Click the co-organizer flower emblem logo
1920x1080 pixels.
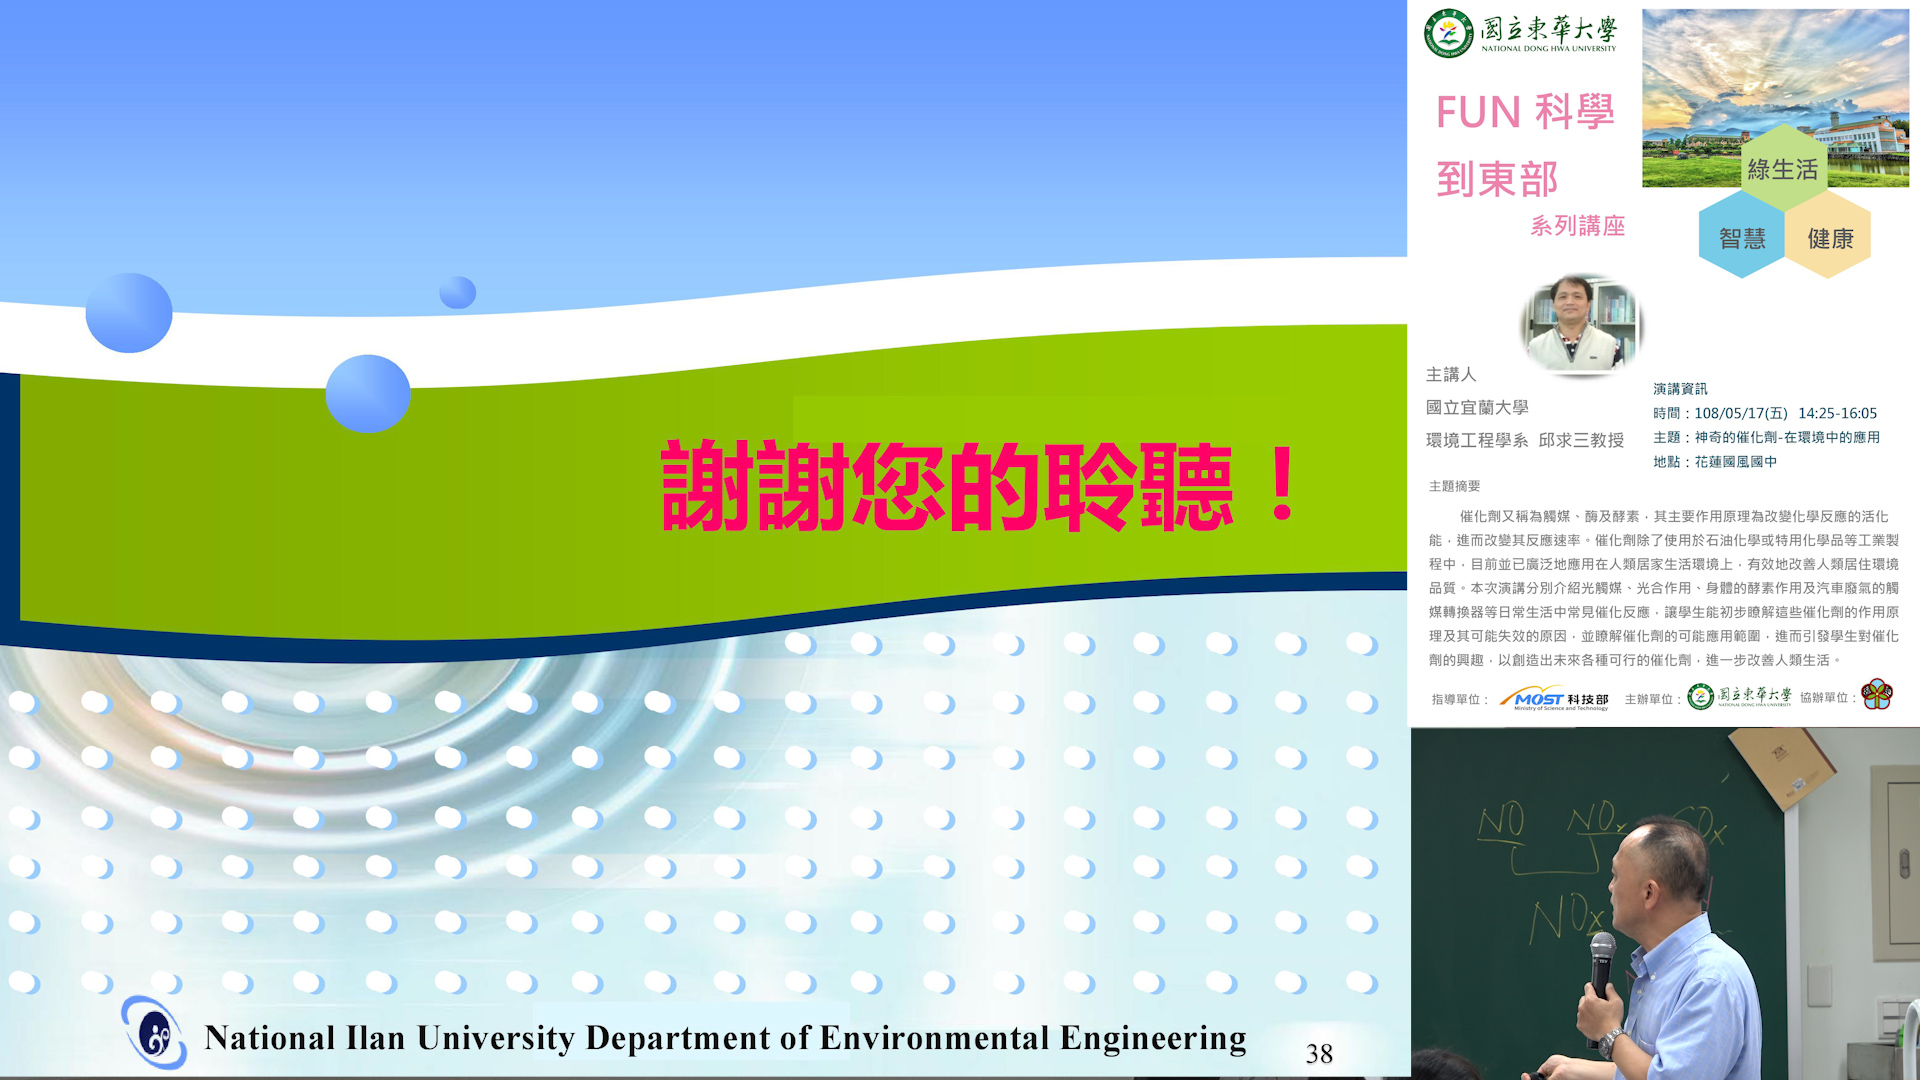tap(1877, 694)
